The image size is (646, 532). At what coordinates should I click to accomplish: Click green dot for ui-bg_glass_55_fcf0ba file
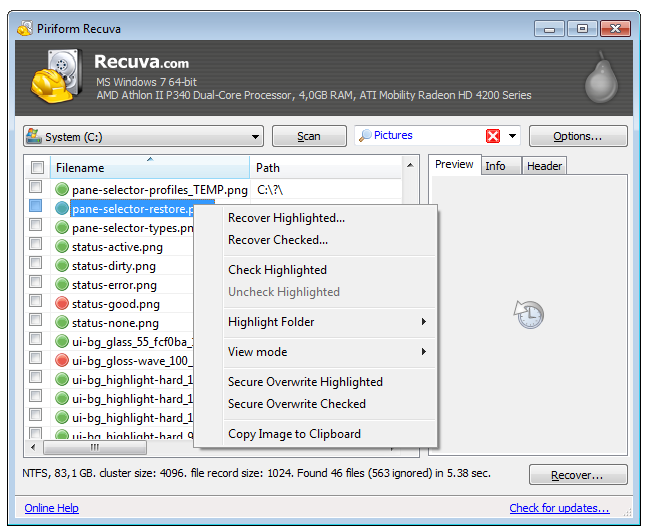(x=62, y=341)
